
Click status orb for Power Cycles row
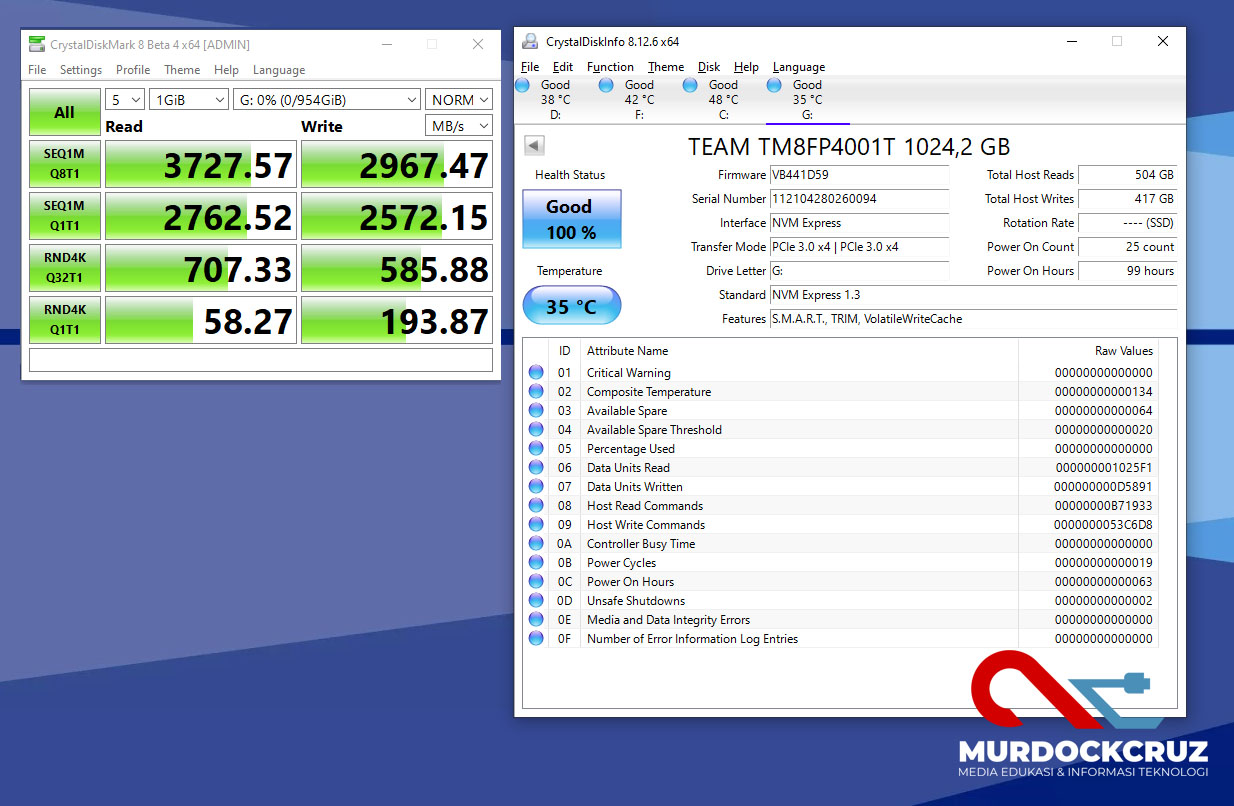pos(537,563)
